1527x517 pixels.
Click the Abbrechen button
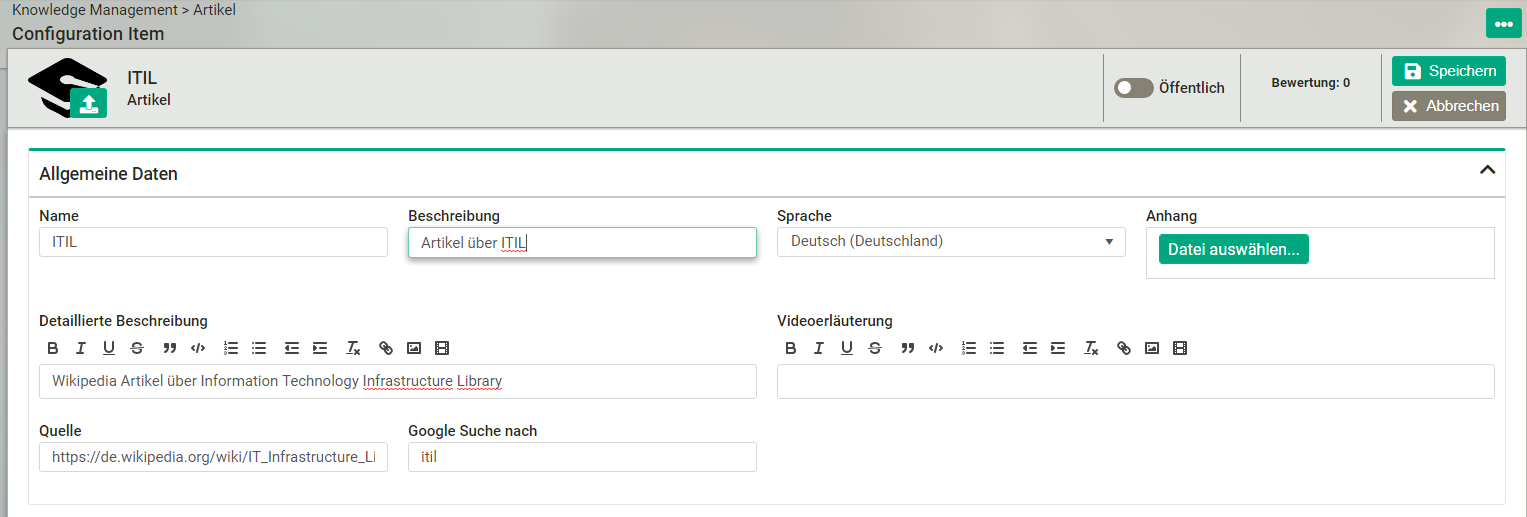tap(1449, 106)
